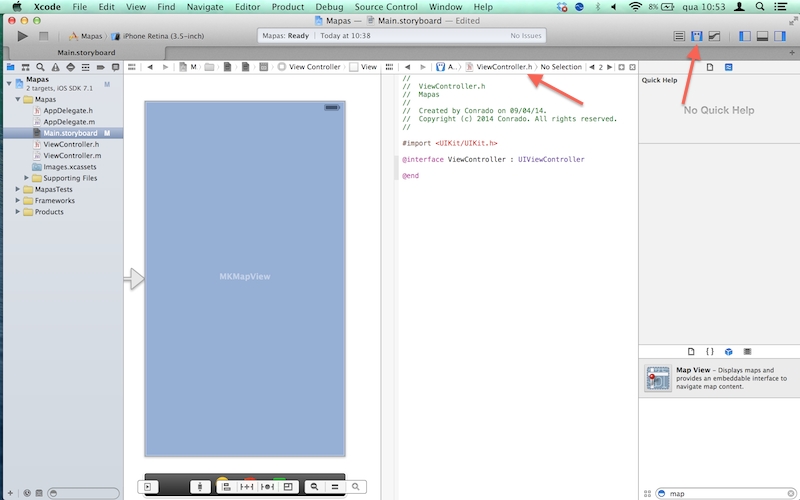The width and height of the screenshot is (800, 500).
Task: Click the library search field containing map
Action: pos(726,493)
